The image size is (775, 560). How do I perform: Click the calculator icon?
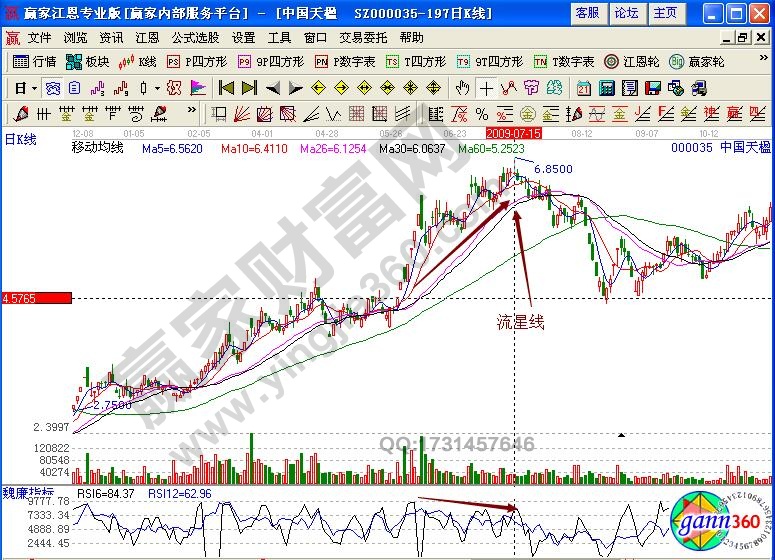point(608,87)
